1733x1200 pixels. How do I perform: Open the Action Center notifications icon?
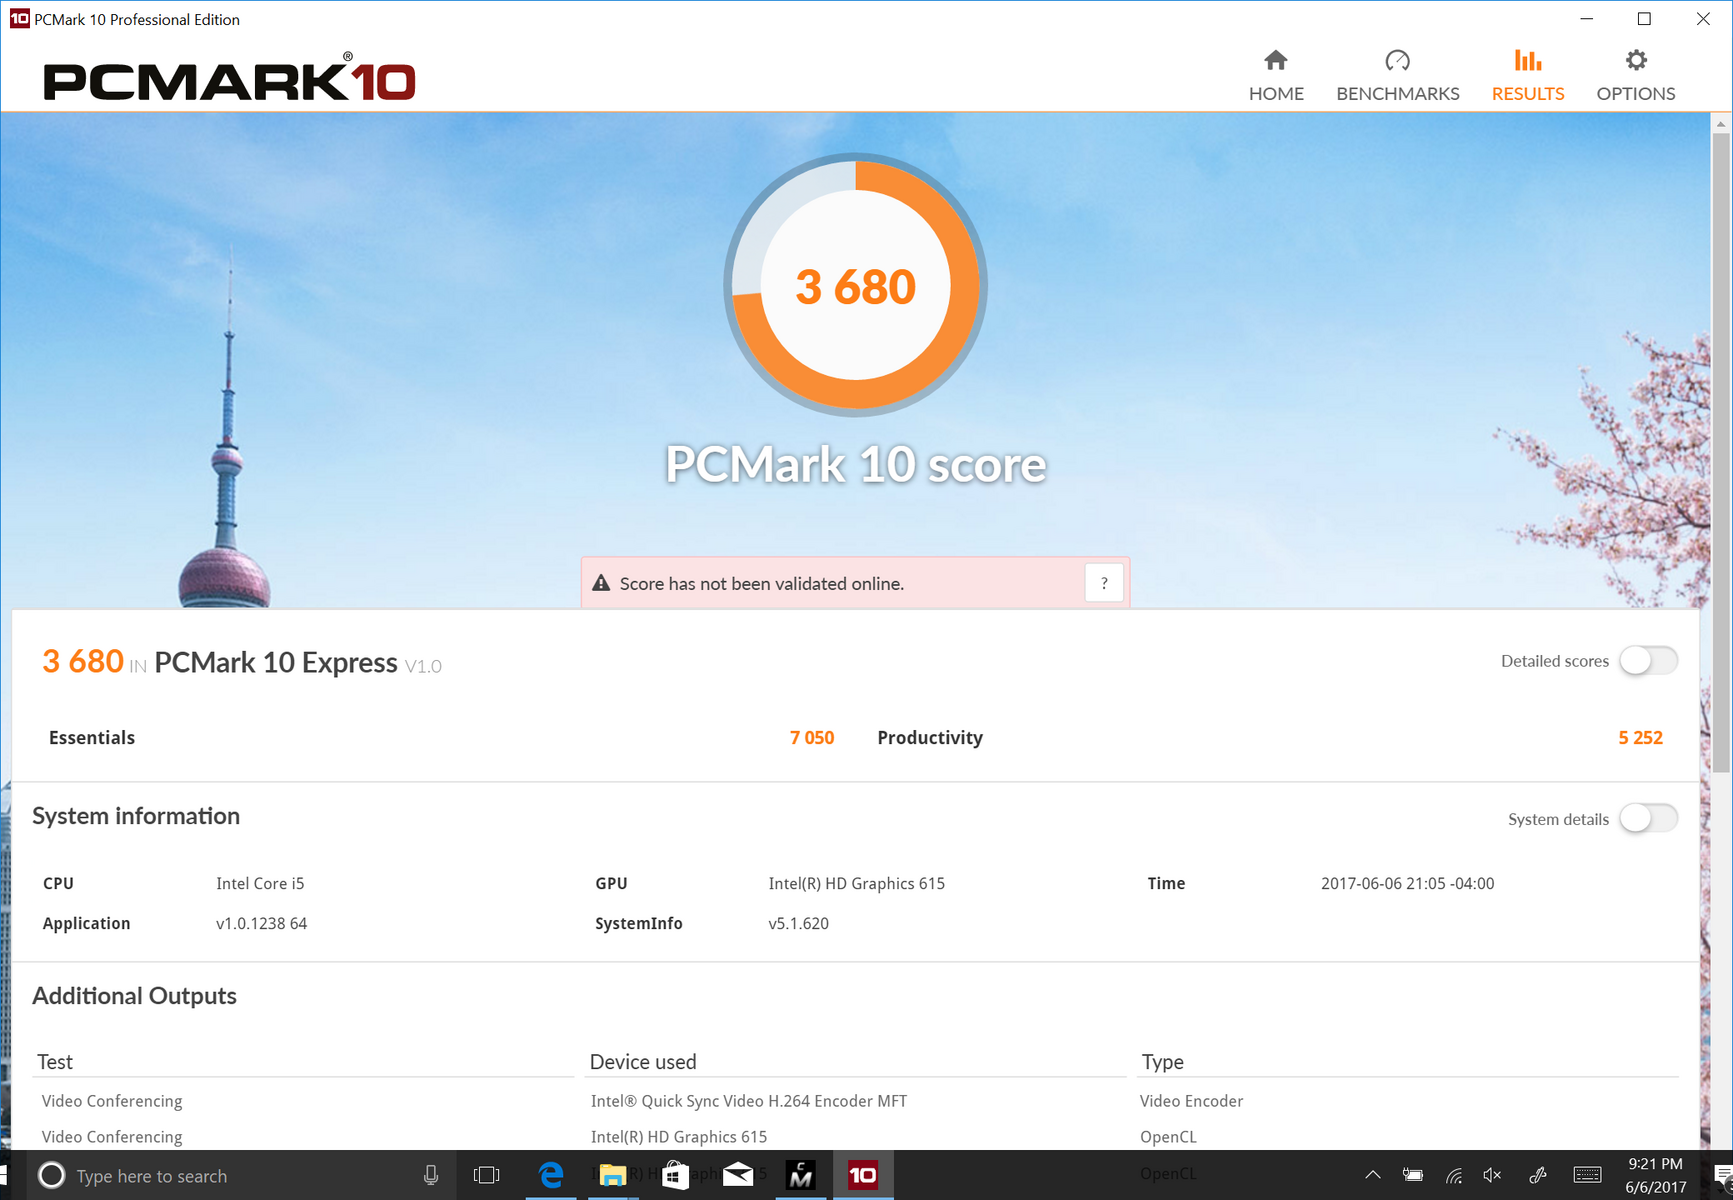tap(1722, 1176)
